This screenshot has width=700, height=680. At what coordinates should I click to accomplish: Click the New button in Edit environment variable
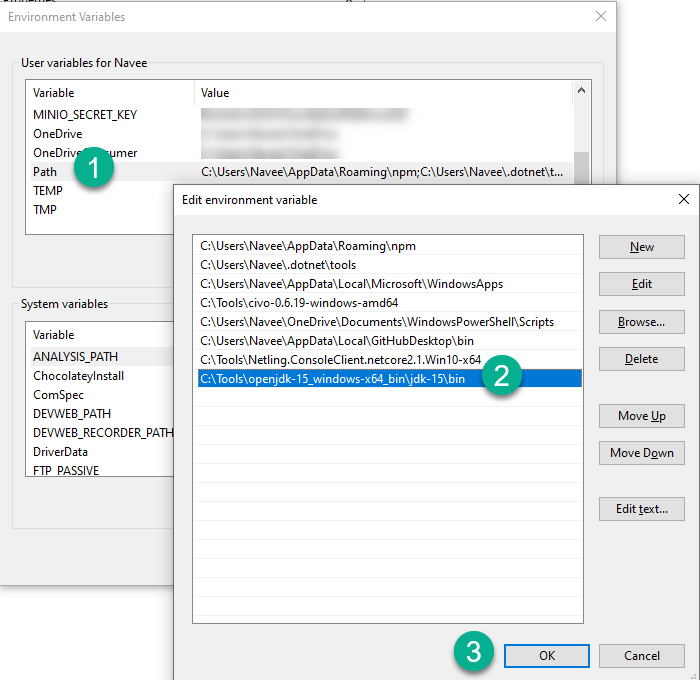point(642,247)
